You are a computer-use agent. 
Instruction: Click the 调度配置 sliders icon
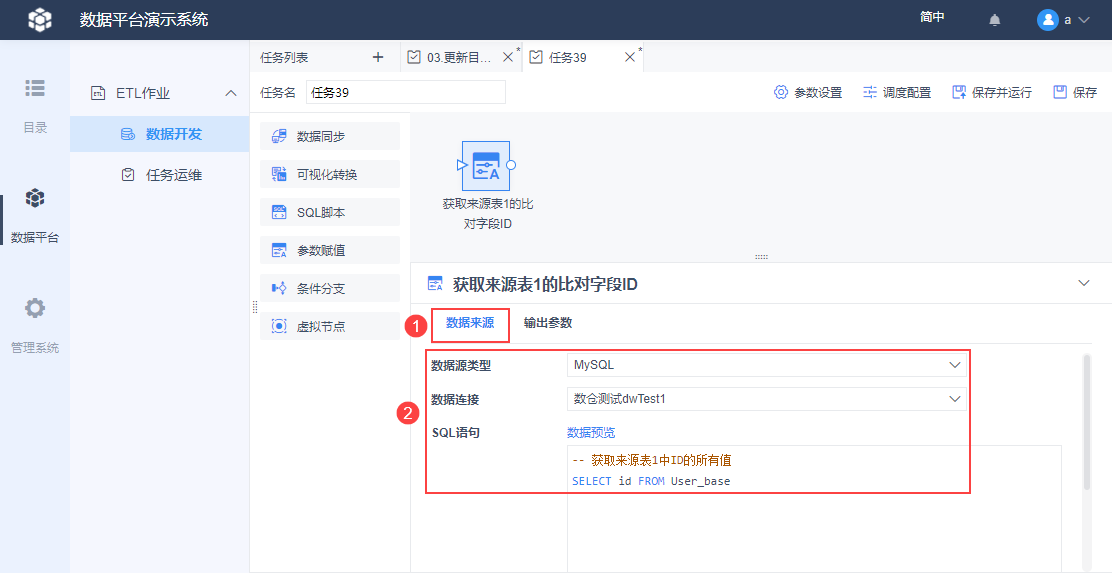(x=870, y=92)
